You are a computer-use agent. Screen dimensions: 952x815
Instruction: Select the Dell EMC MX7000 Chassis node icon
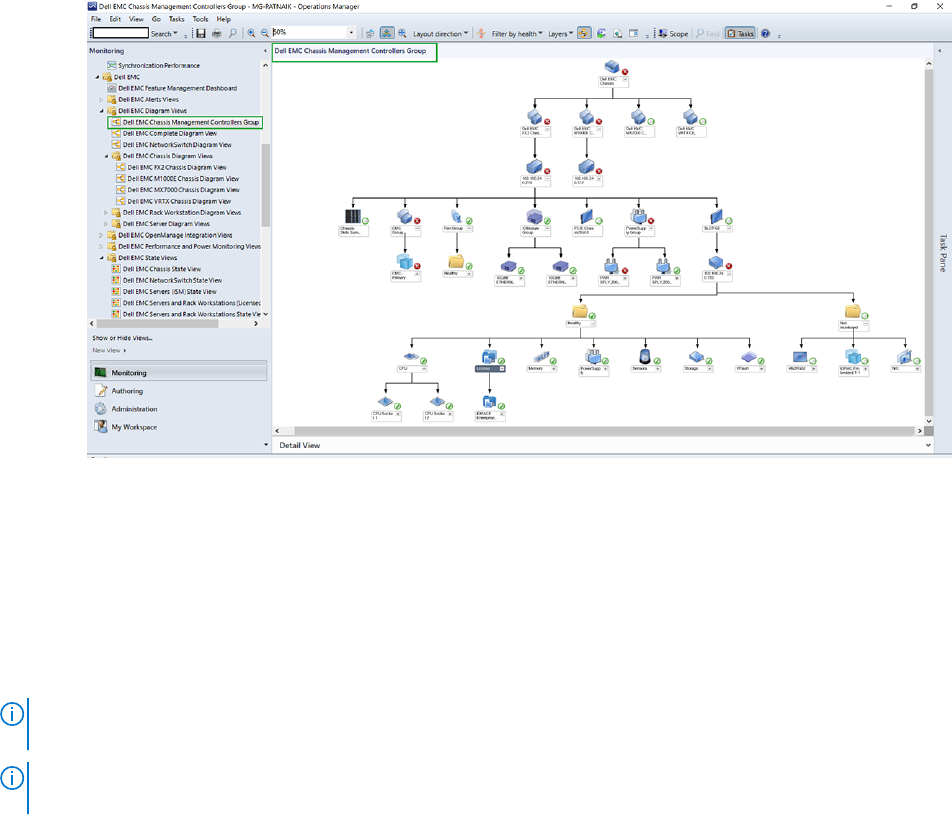tap(638, 117)
